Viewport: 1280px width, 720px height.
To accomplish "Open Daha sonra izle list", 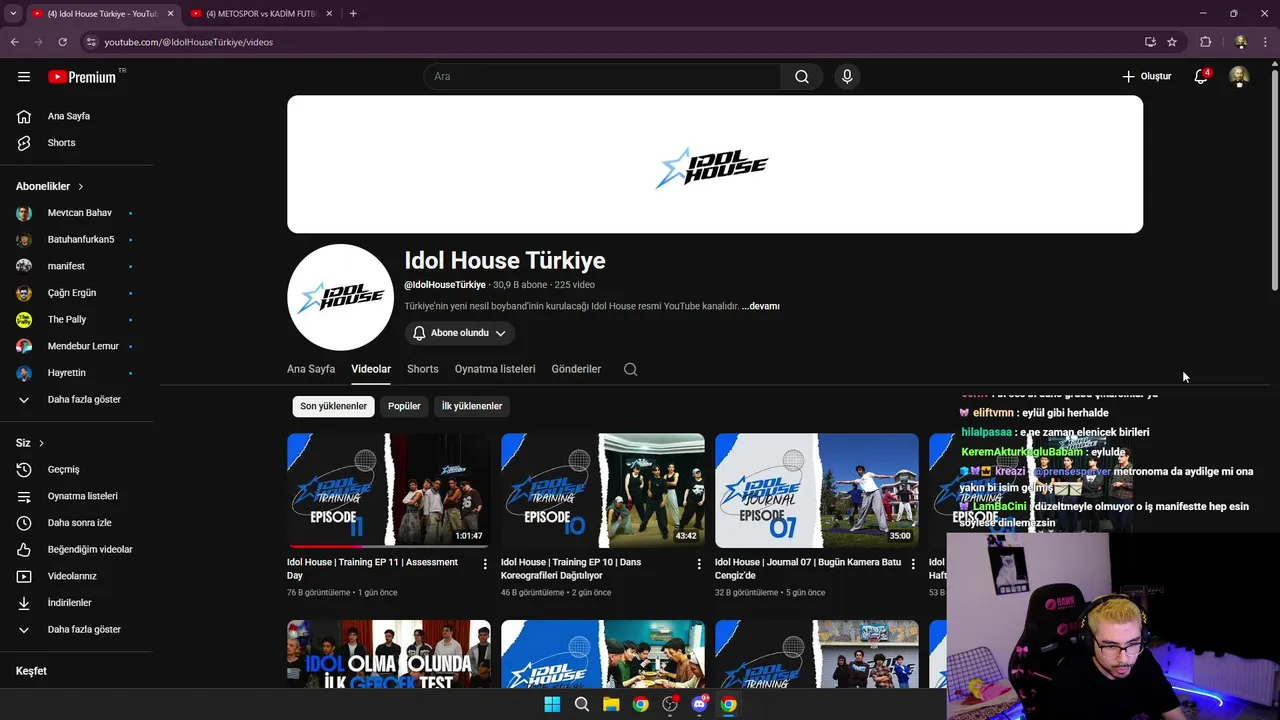I will [x=80, y=523].
